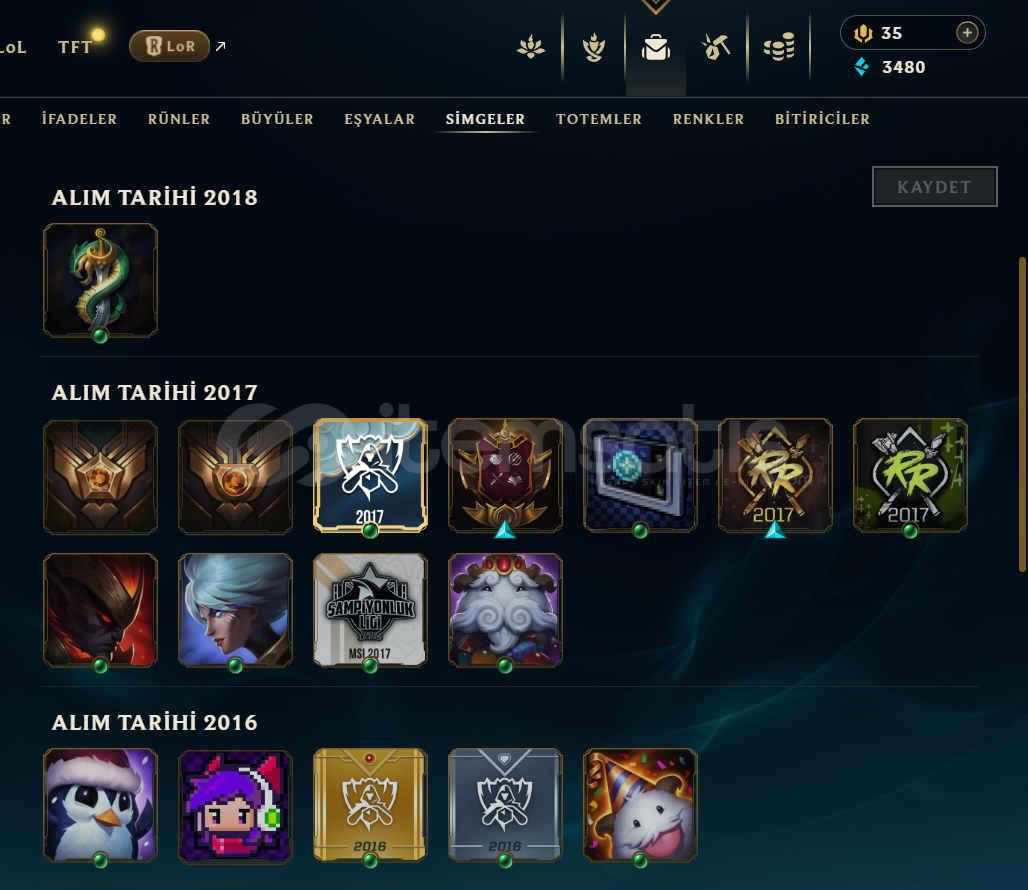
Task: Open the Store coins icon
Action: pos(779,47)
